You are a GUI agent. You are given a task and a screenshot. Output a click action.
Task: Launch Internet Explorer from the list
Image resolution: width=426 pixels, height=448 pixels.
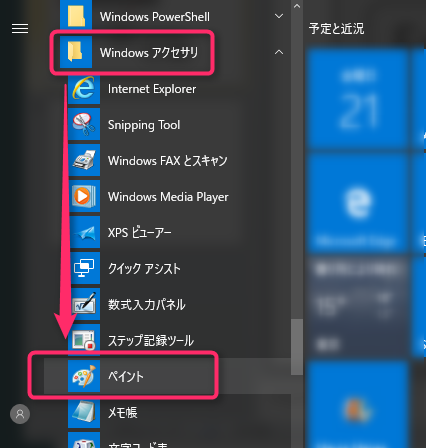pos(152,89)
